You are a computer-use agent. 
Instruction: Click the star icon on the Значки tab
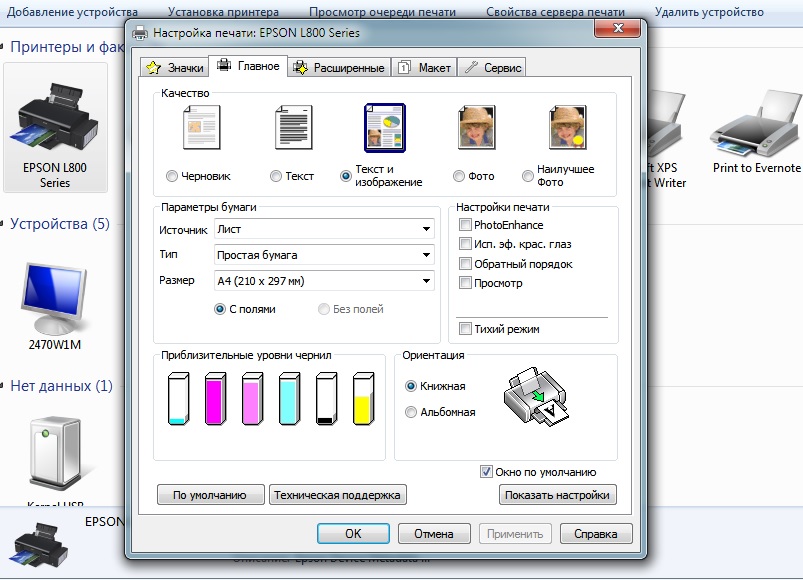tap(153, 68)
